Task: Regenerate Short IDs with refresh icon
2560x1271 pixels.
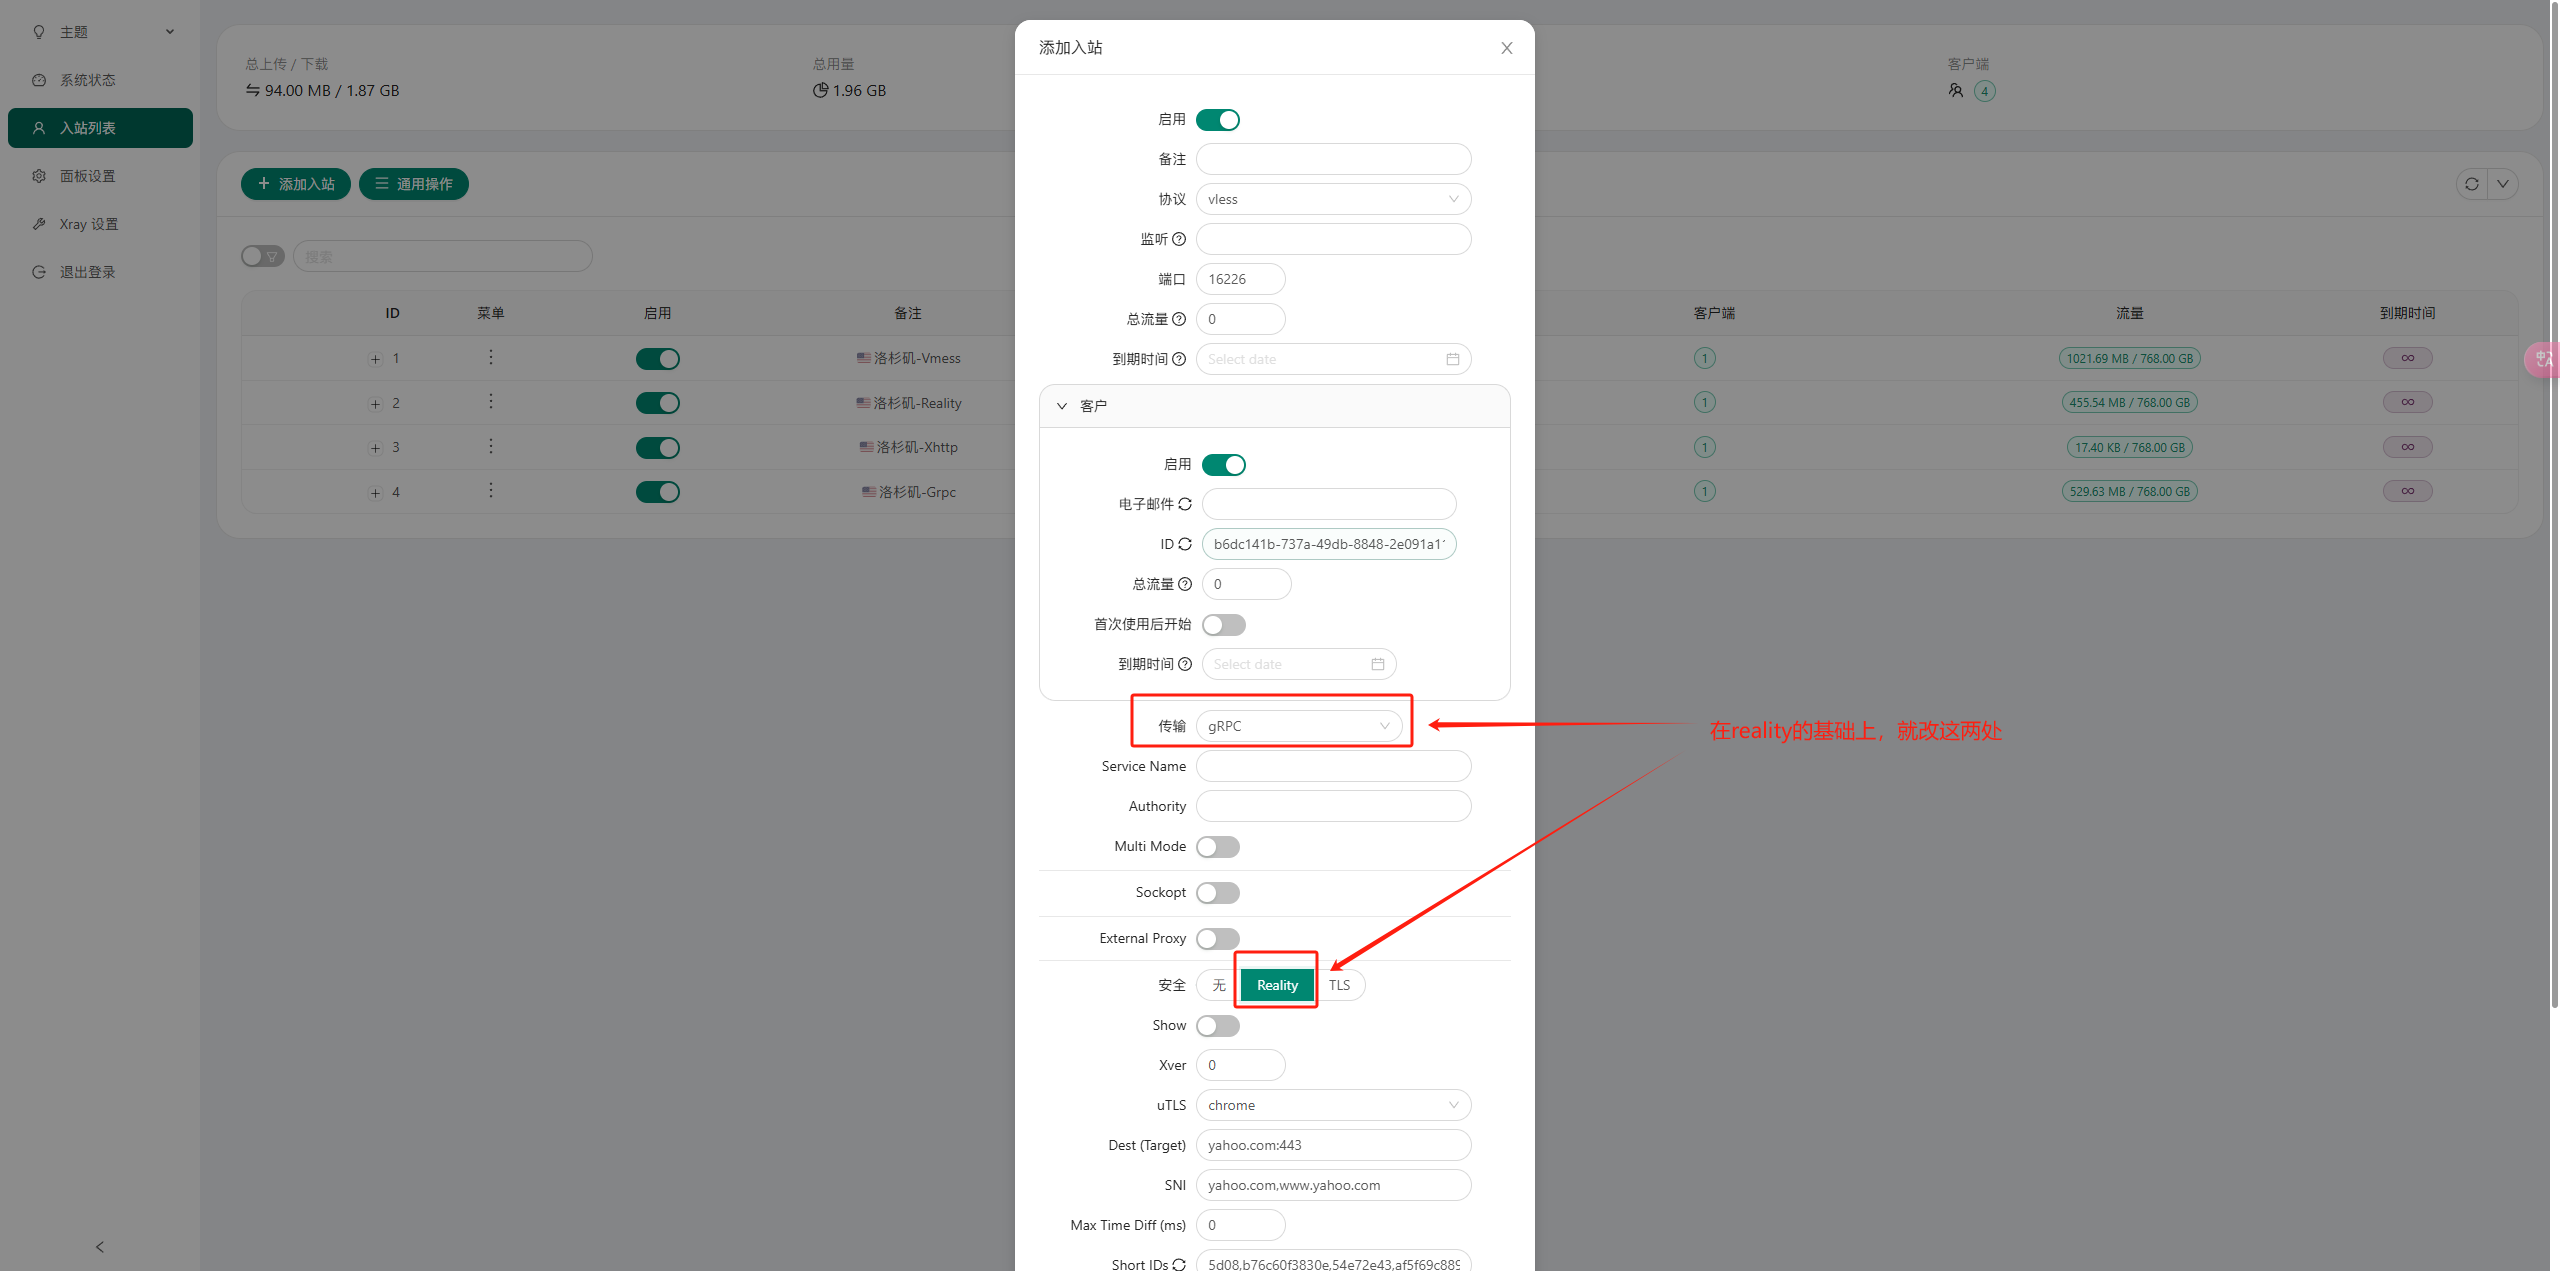Action: tap(1179, 1264)
